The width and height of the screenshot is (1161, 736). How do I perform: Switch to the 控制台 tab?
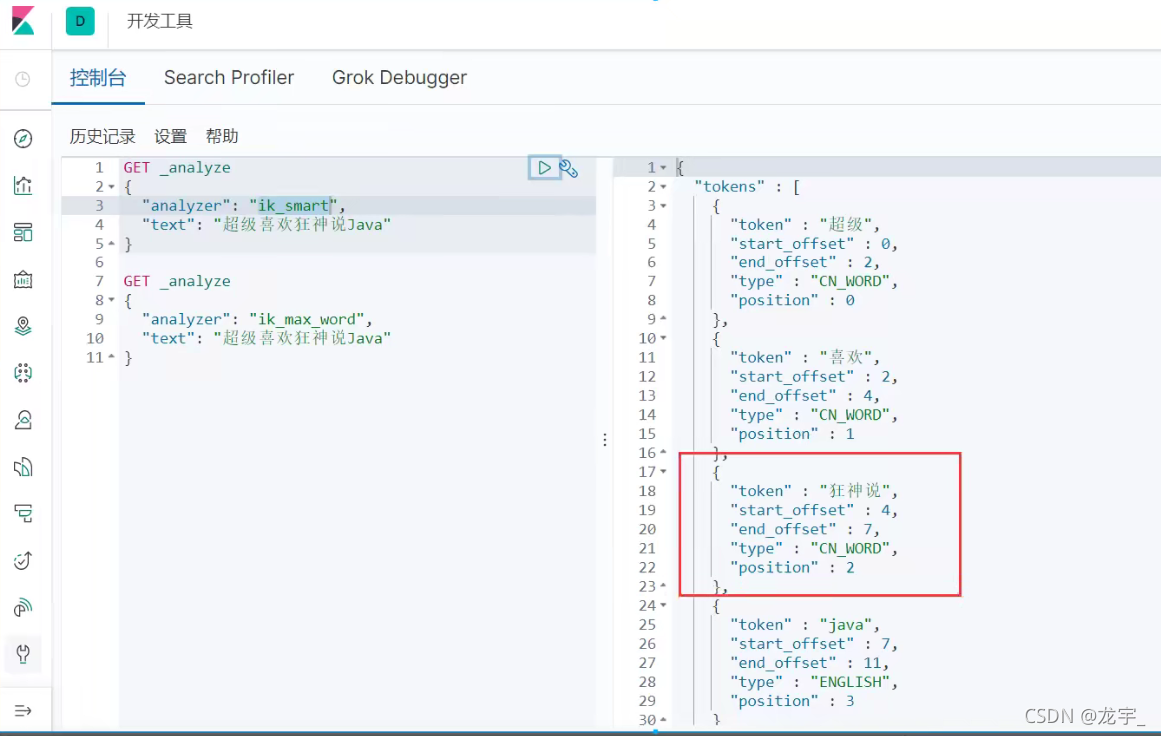(98, 78)
